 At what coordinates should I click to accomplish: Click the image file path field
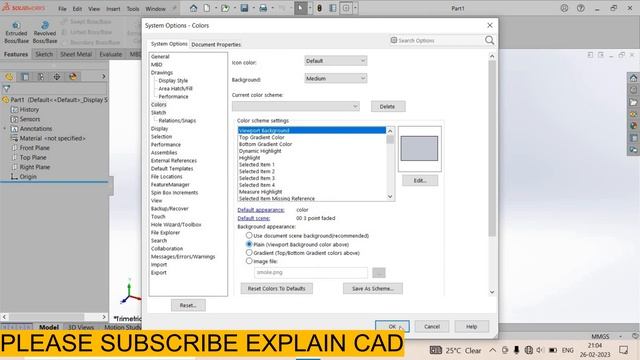(311, 272)
